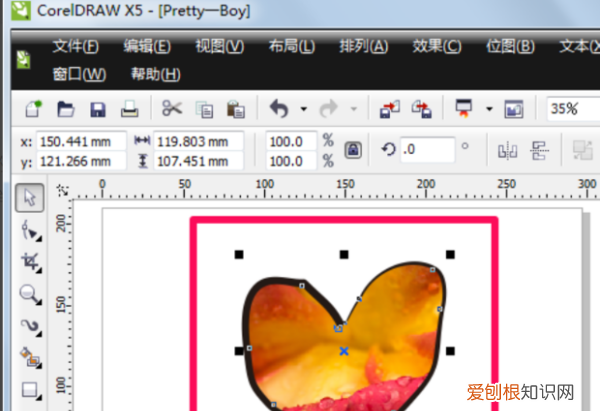
Task: Click the Open file folder icon
Action: [x=67, y=108]
